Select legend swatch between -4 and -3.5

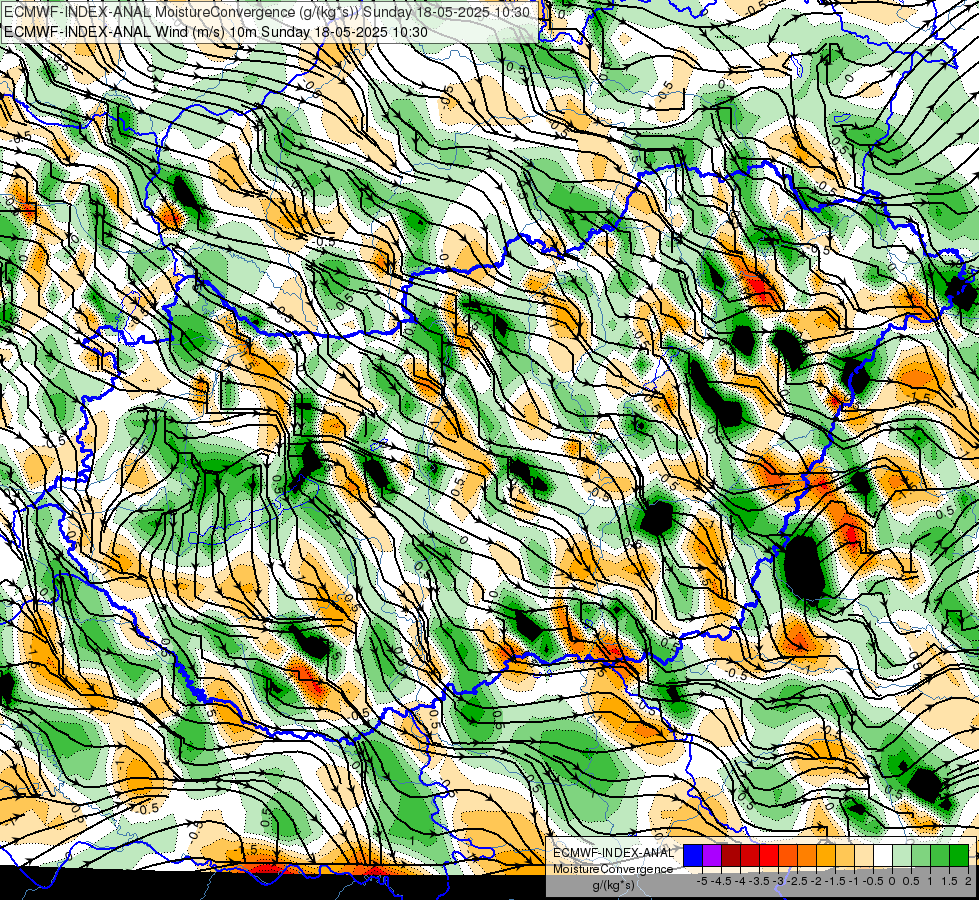tap(750, 855)
